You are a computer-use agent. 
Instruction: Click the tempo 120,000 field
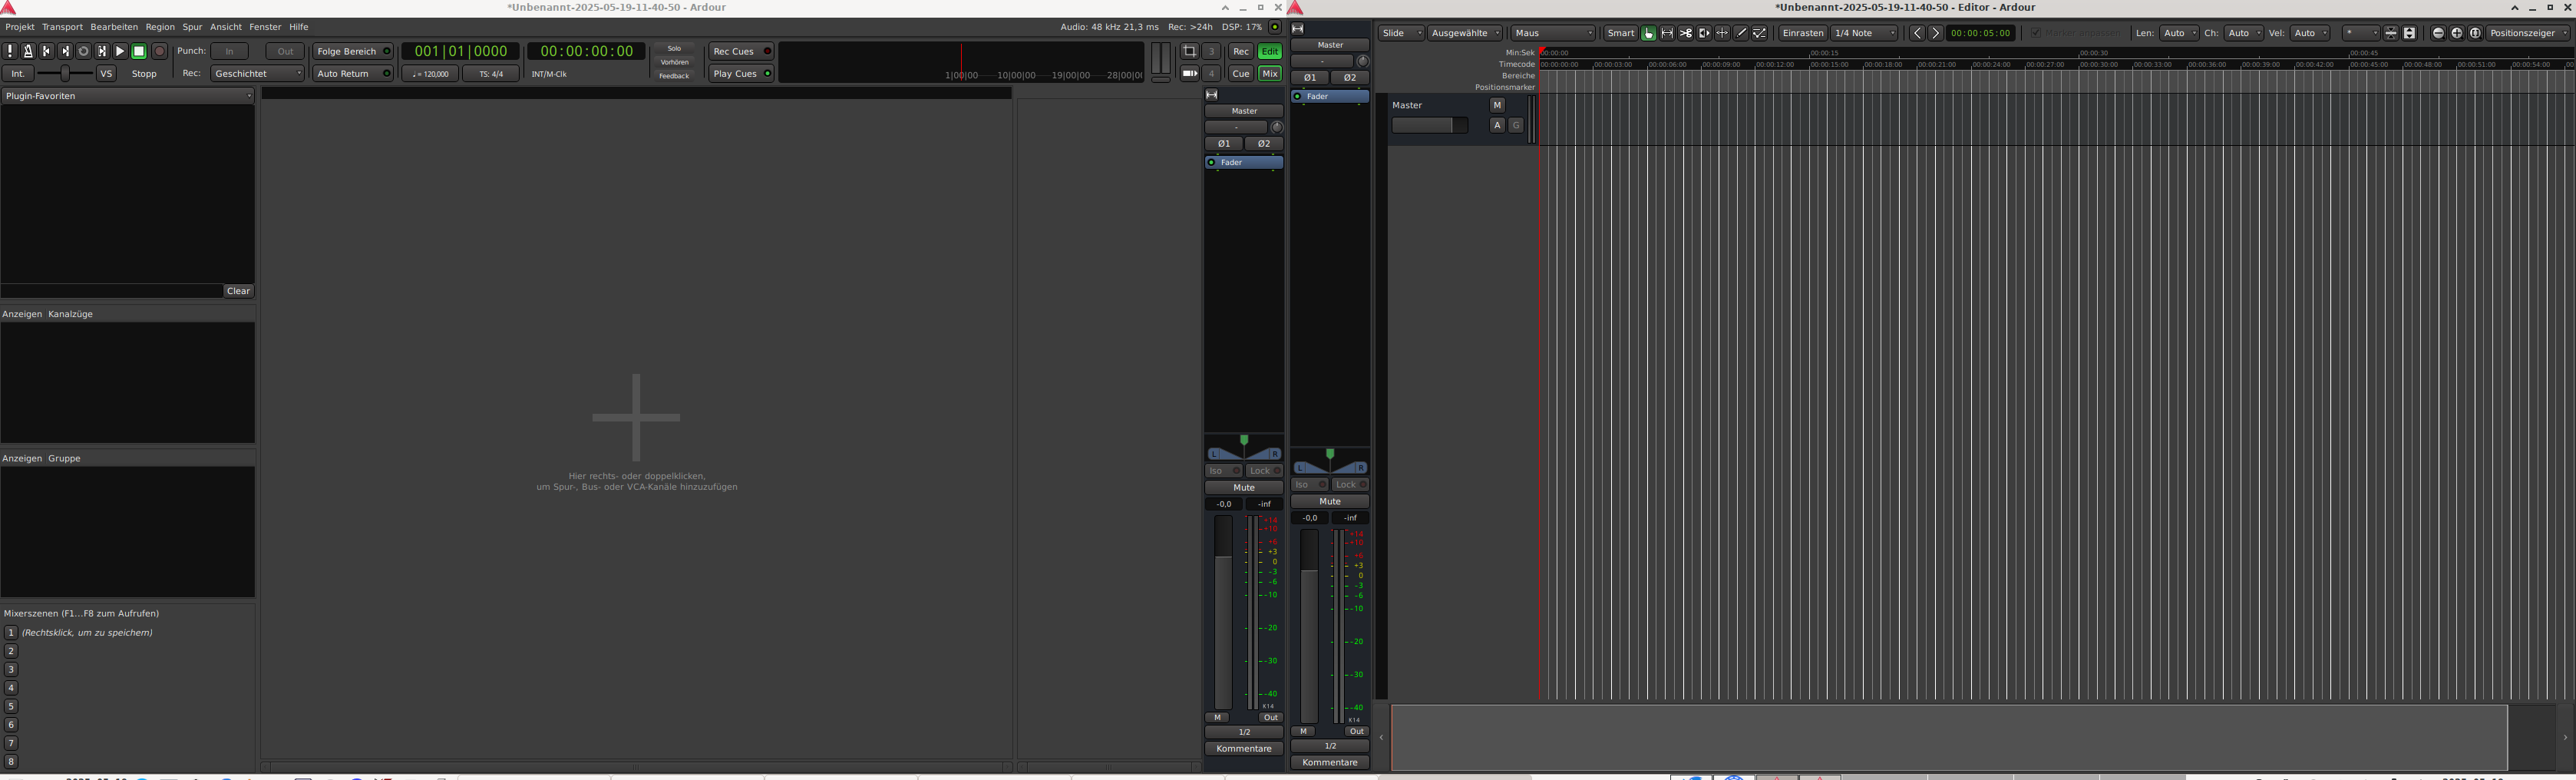pyautogui.click(x=430, y=74)
